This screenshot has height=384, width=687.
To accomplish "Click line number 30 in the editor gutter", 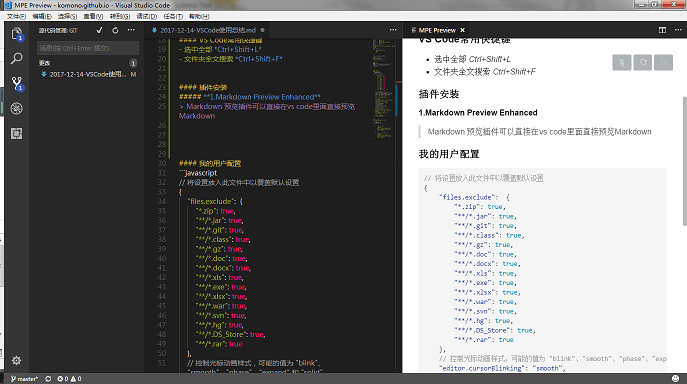I will pyautogui.click(x=162, y=163).
